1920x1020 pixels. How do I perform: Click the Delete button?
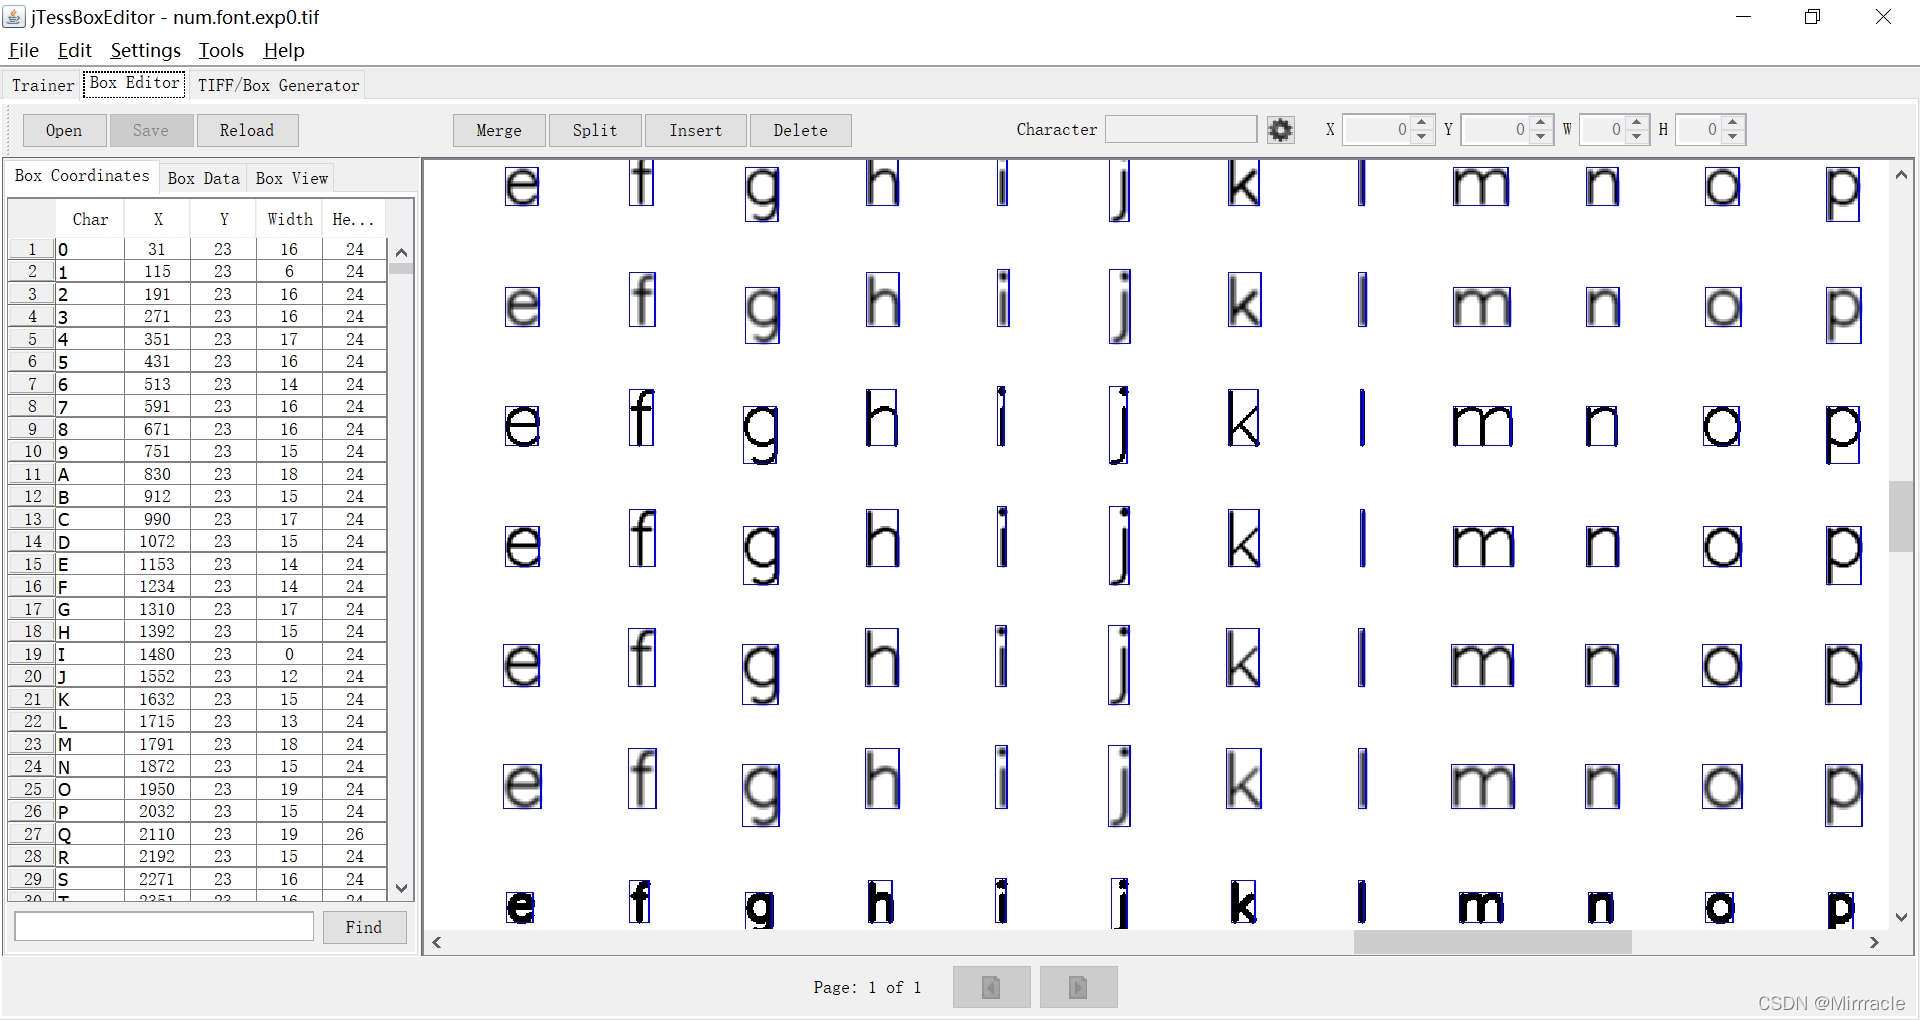pyautogui.click(x=801, y=130)
